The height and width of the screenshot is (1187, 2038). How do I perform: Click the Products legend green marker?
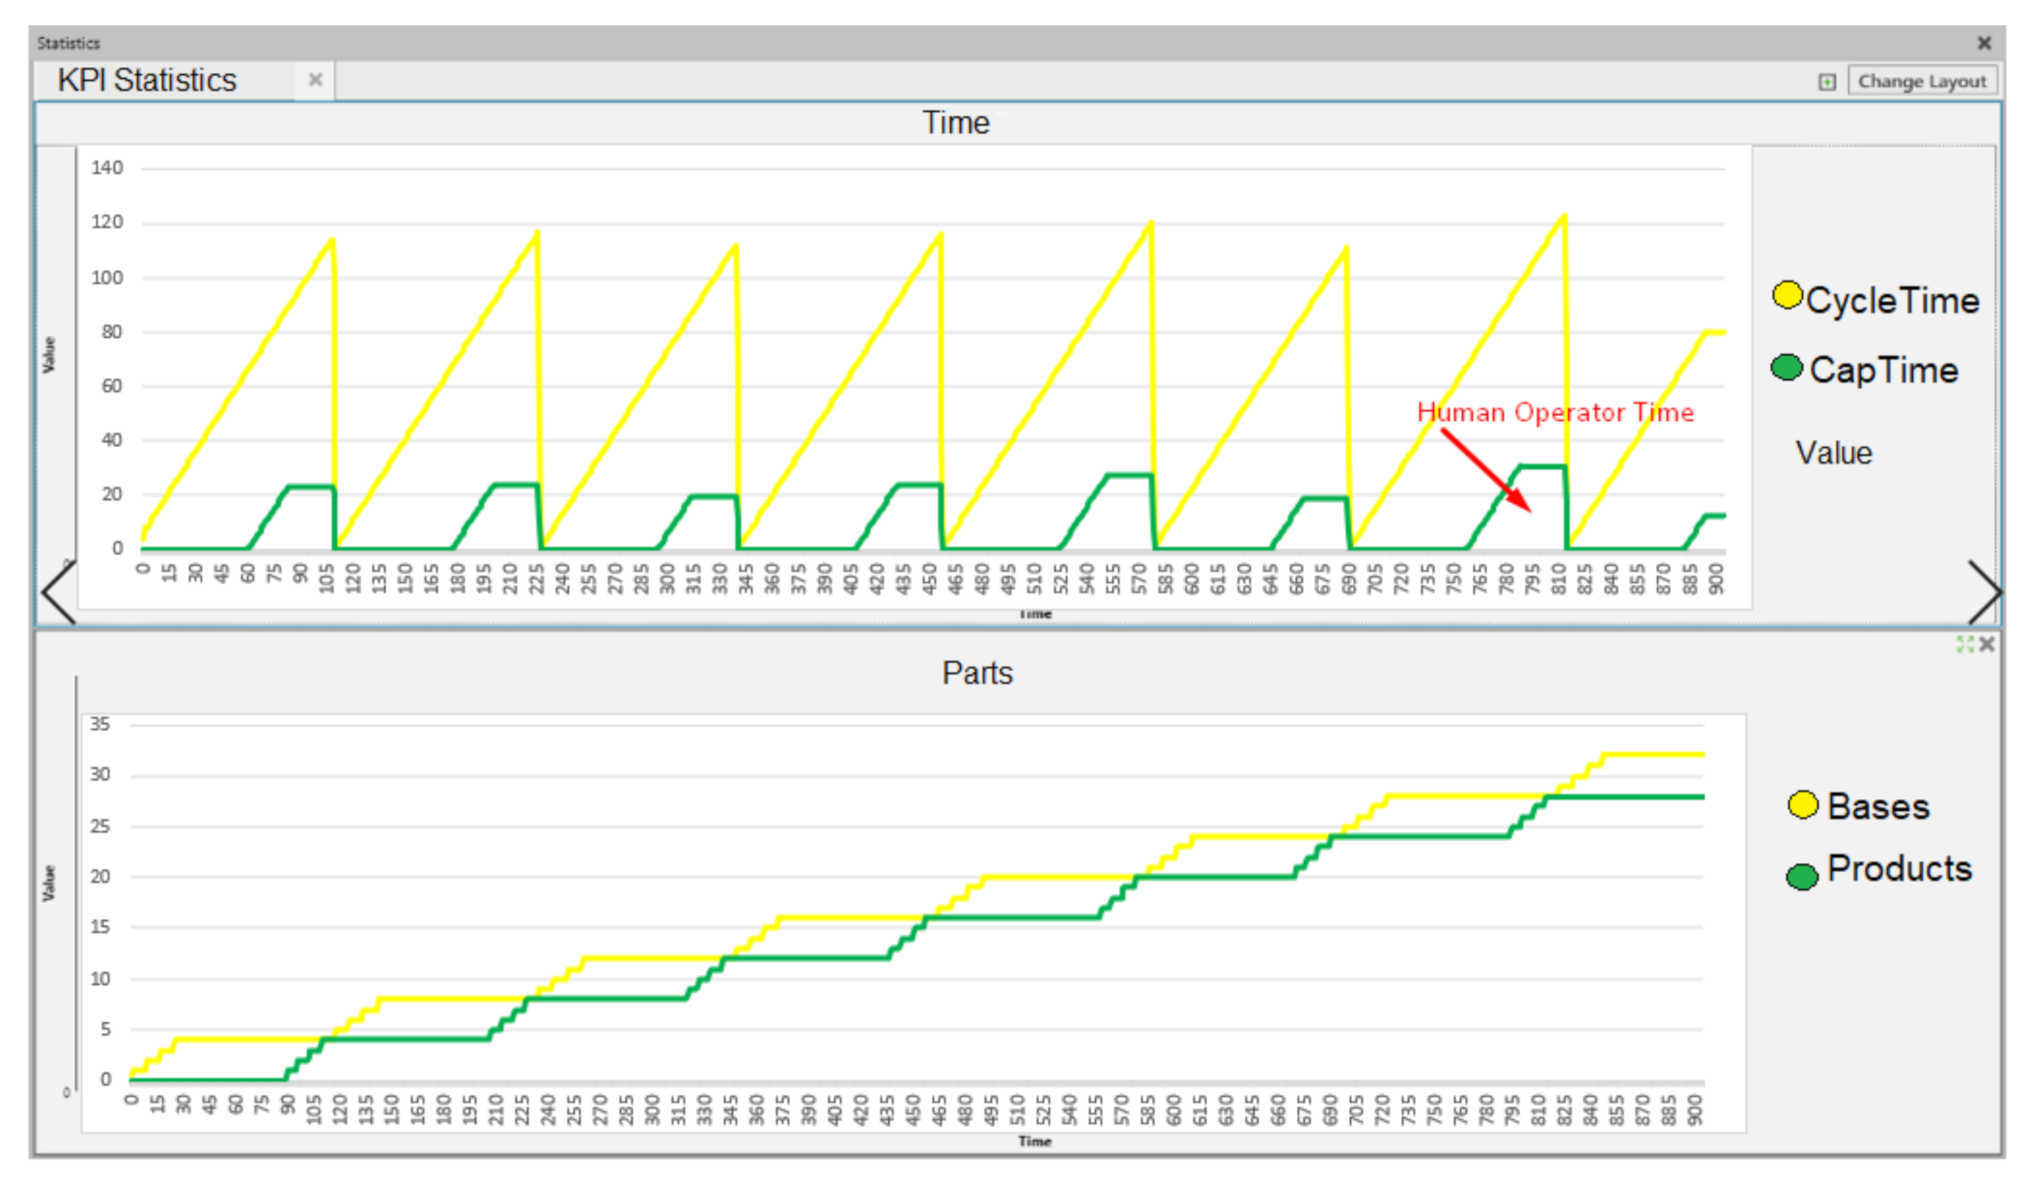[1802, 877]
